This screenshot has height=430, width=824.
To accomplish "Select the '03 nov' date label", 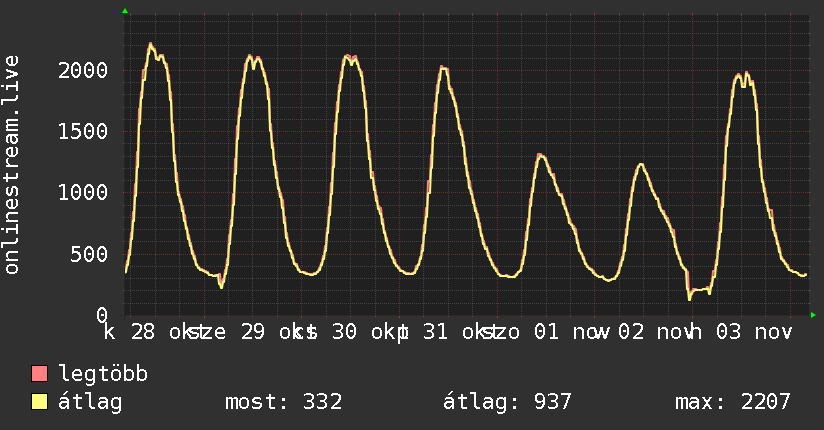I will pos(753,331).
